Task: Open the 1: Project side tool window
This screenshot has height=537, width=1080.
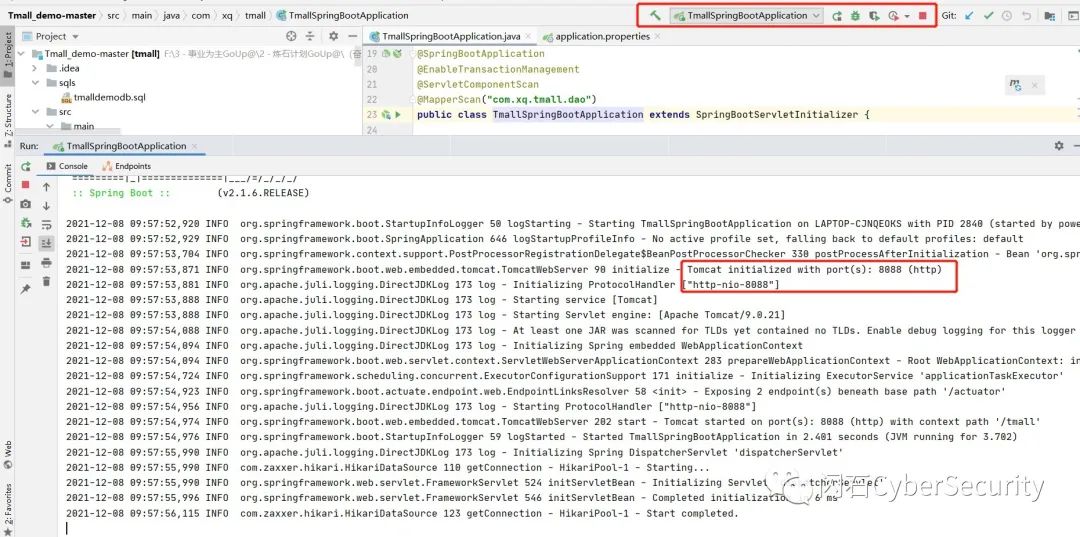Action: click(x=8, y=55)
